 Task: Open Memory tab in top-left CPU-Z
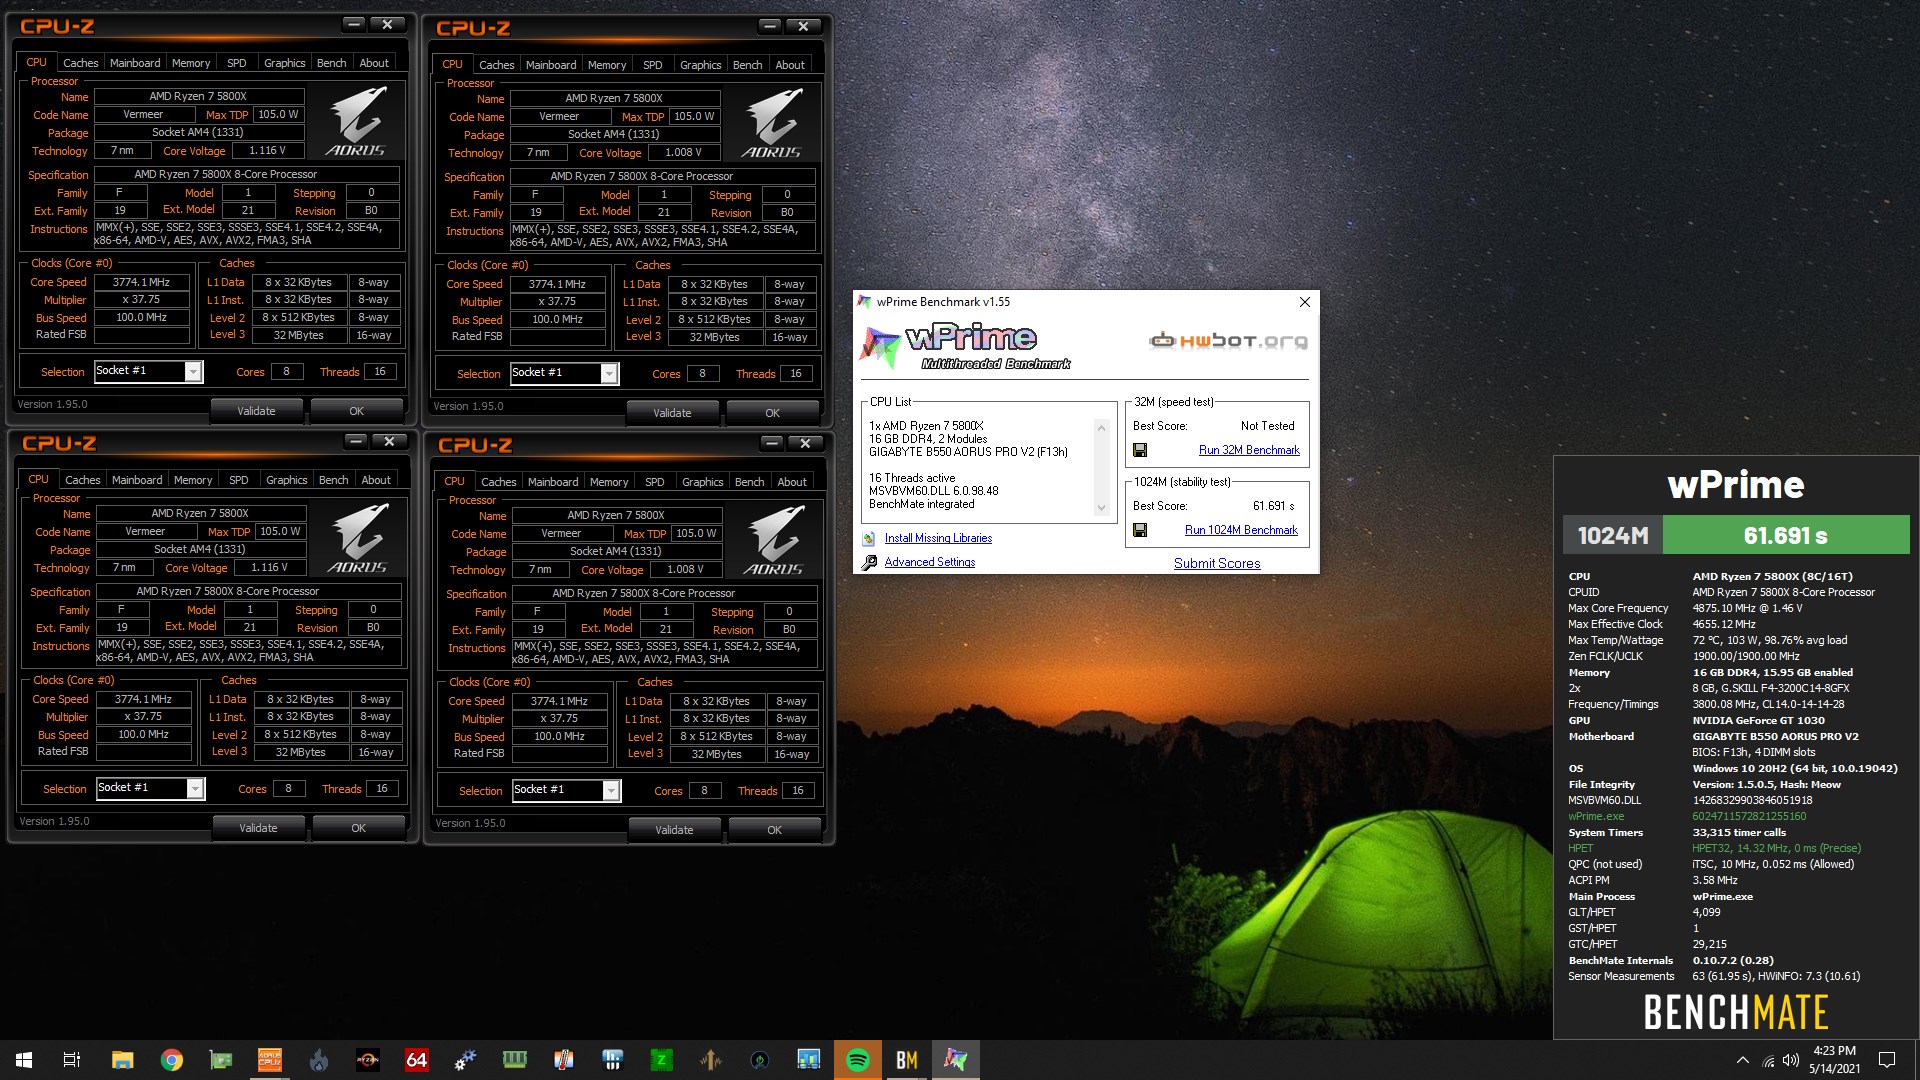pos(191,63)
